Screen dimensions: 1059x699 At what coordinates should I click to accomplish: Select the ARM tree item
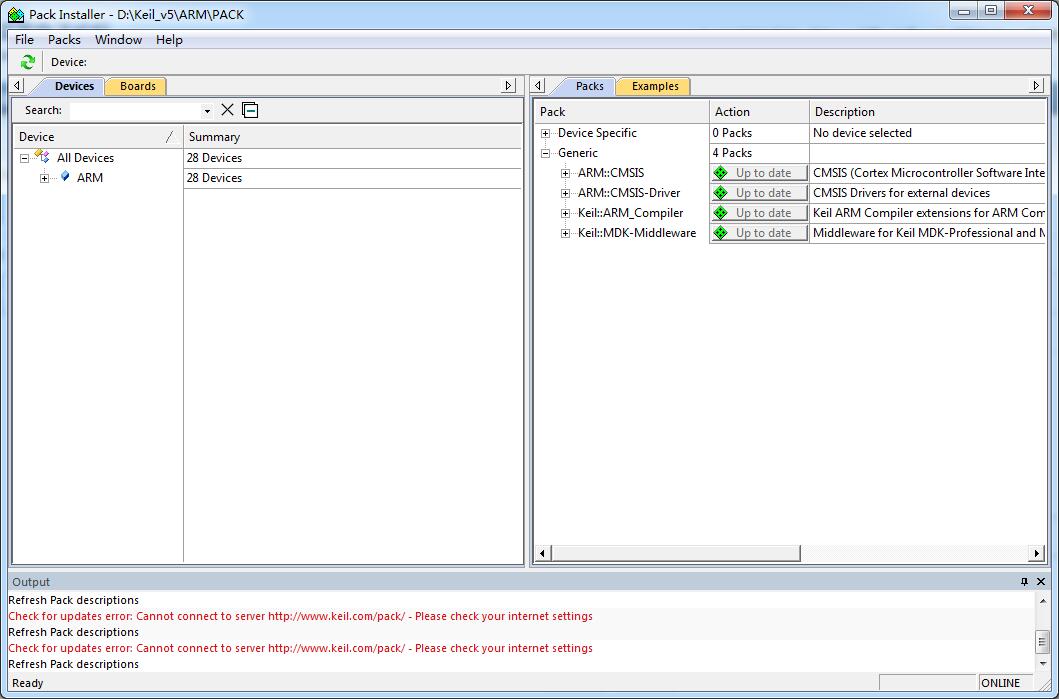tap(90, 178)
